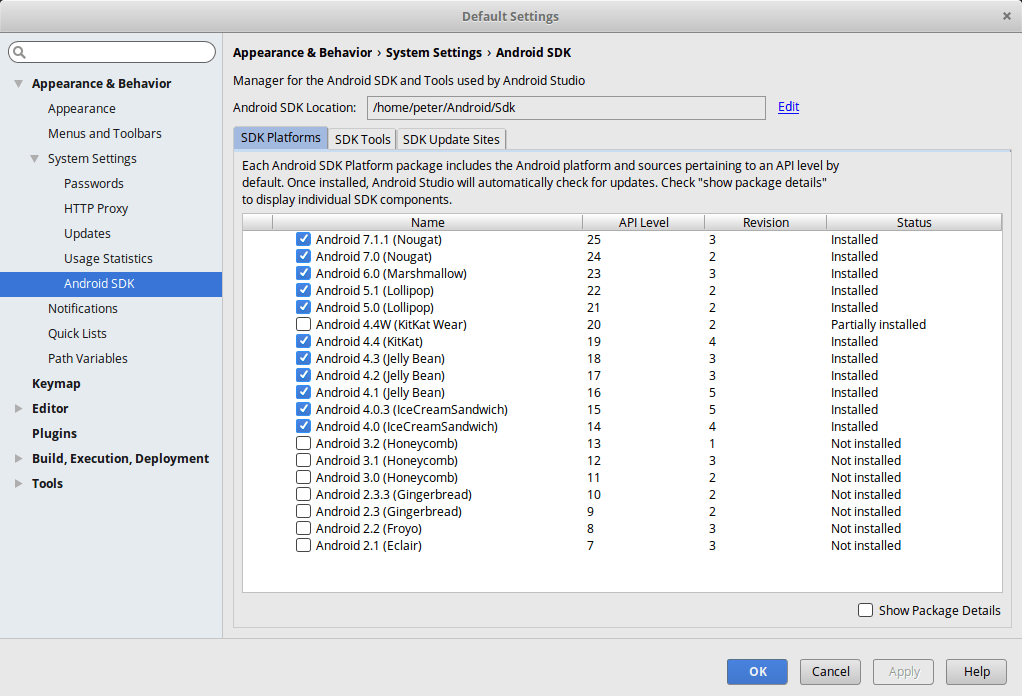The height and width of the screenshot is (696, 1022).
Task: Open the SDK Update Sites tab
Action: point(450,139)
